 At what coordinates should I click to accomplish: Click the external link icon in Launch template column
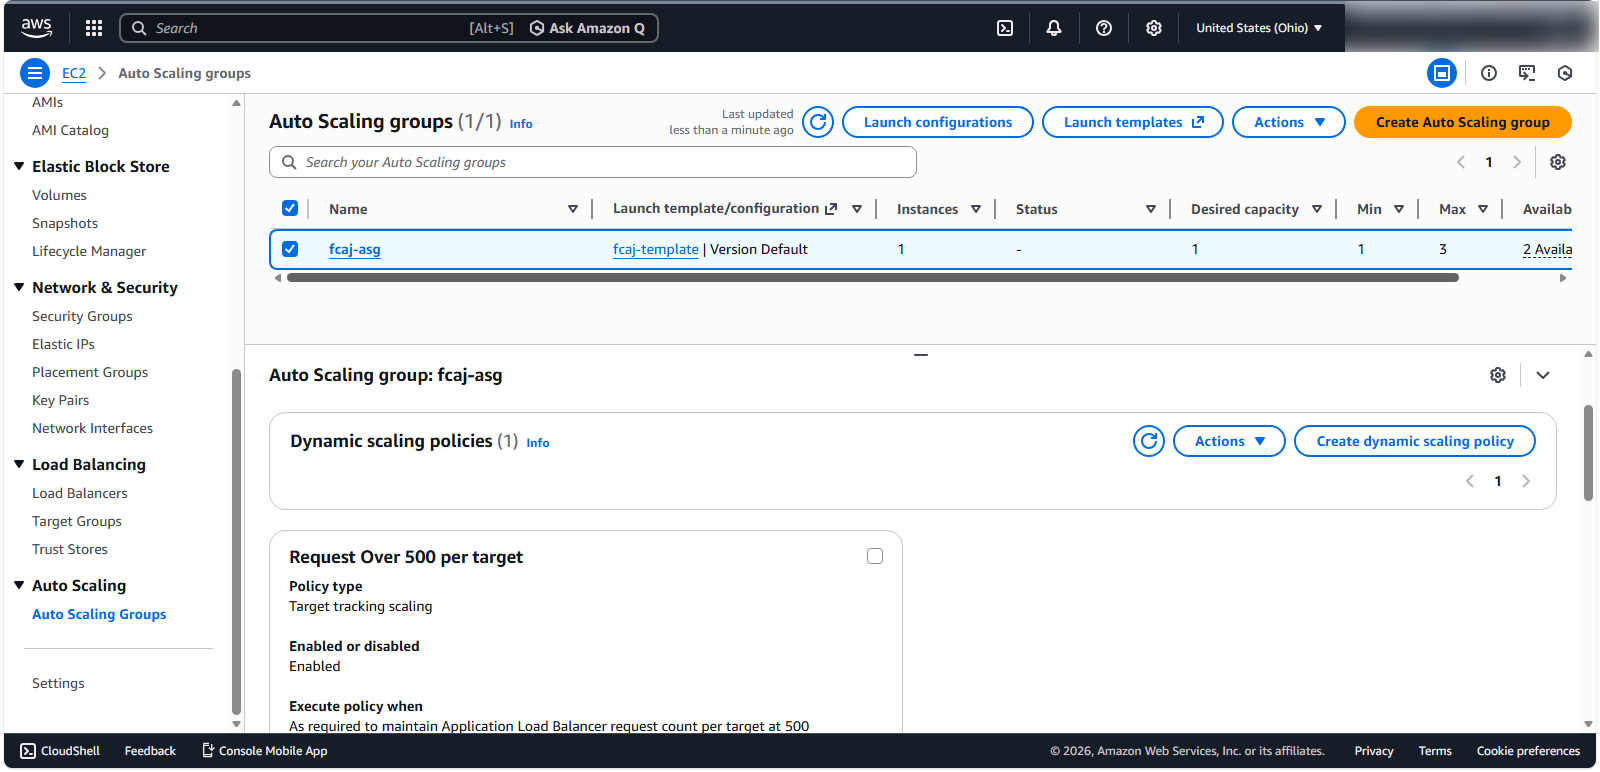point(831,209)
